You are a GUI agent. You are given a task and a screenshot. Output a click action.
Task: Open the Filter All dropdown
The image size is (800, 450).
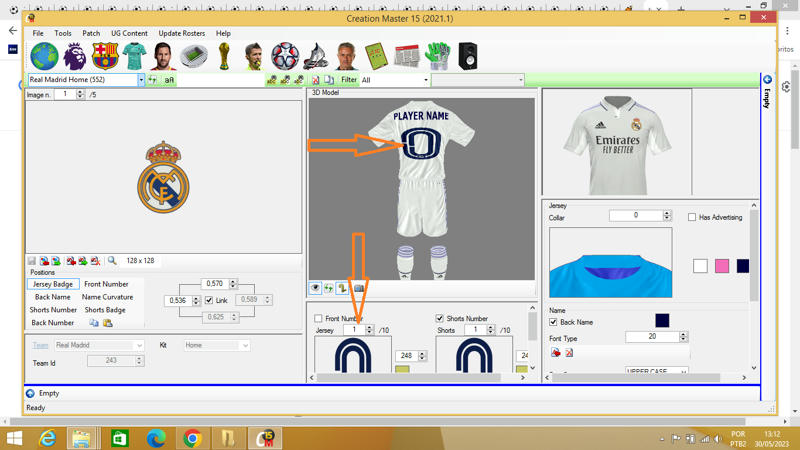point(426,80)
